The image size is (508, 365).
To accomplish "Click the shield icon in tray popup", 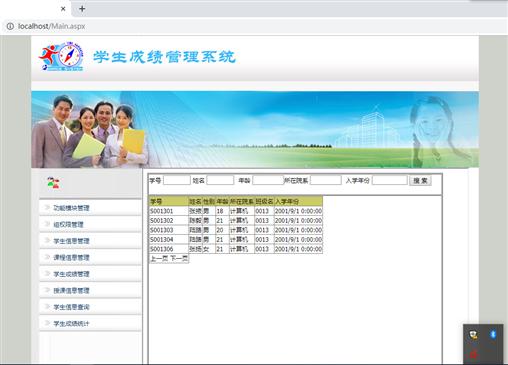I will point(473,334).
